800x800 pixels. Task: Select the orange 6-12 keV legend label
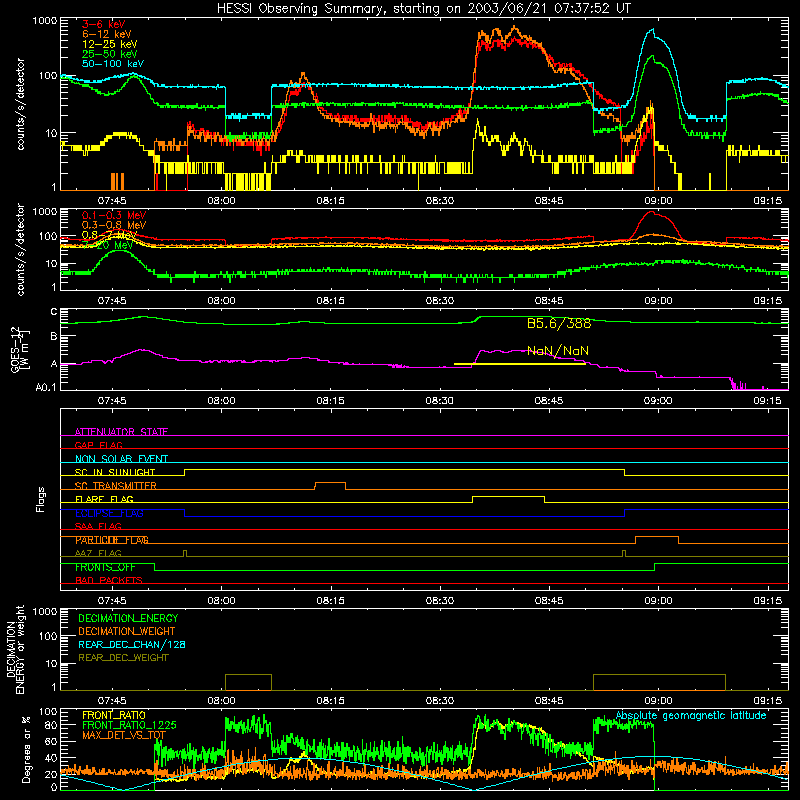click(106, 34)
